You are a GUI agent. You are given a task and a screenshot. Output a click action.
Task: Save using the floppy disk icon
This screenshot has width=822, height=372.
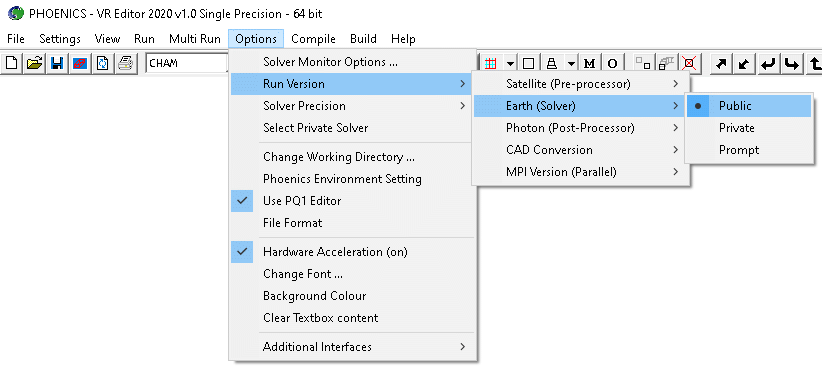pos(57,63)
